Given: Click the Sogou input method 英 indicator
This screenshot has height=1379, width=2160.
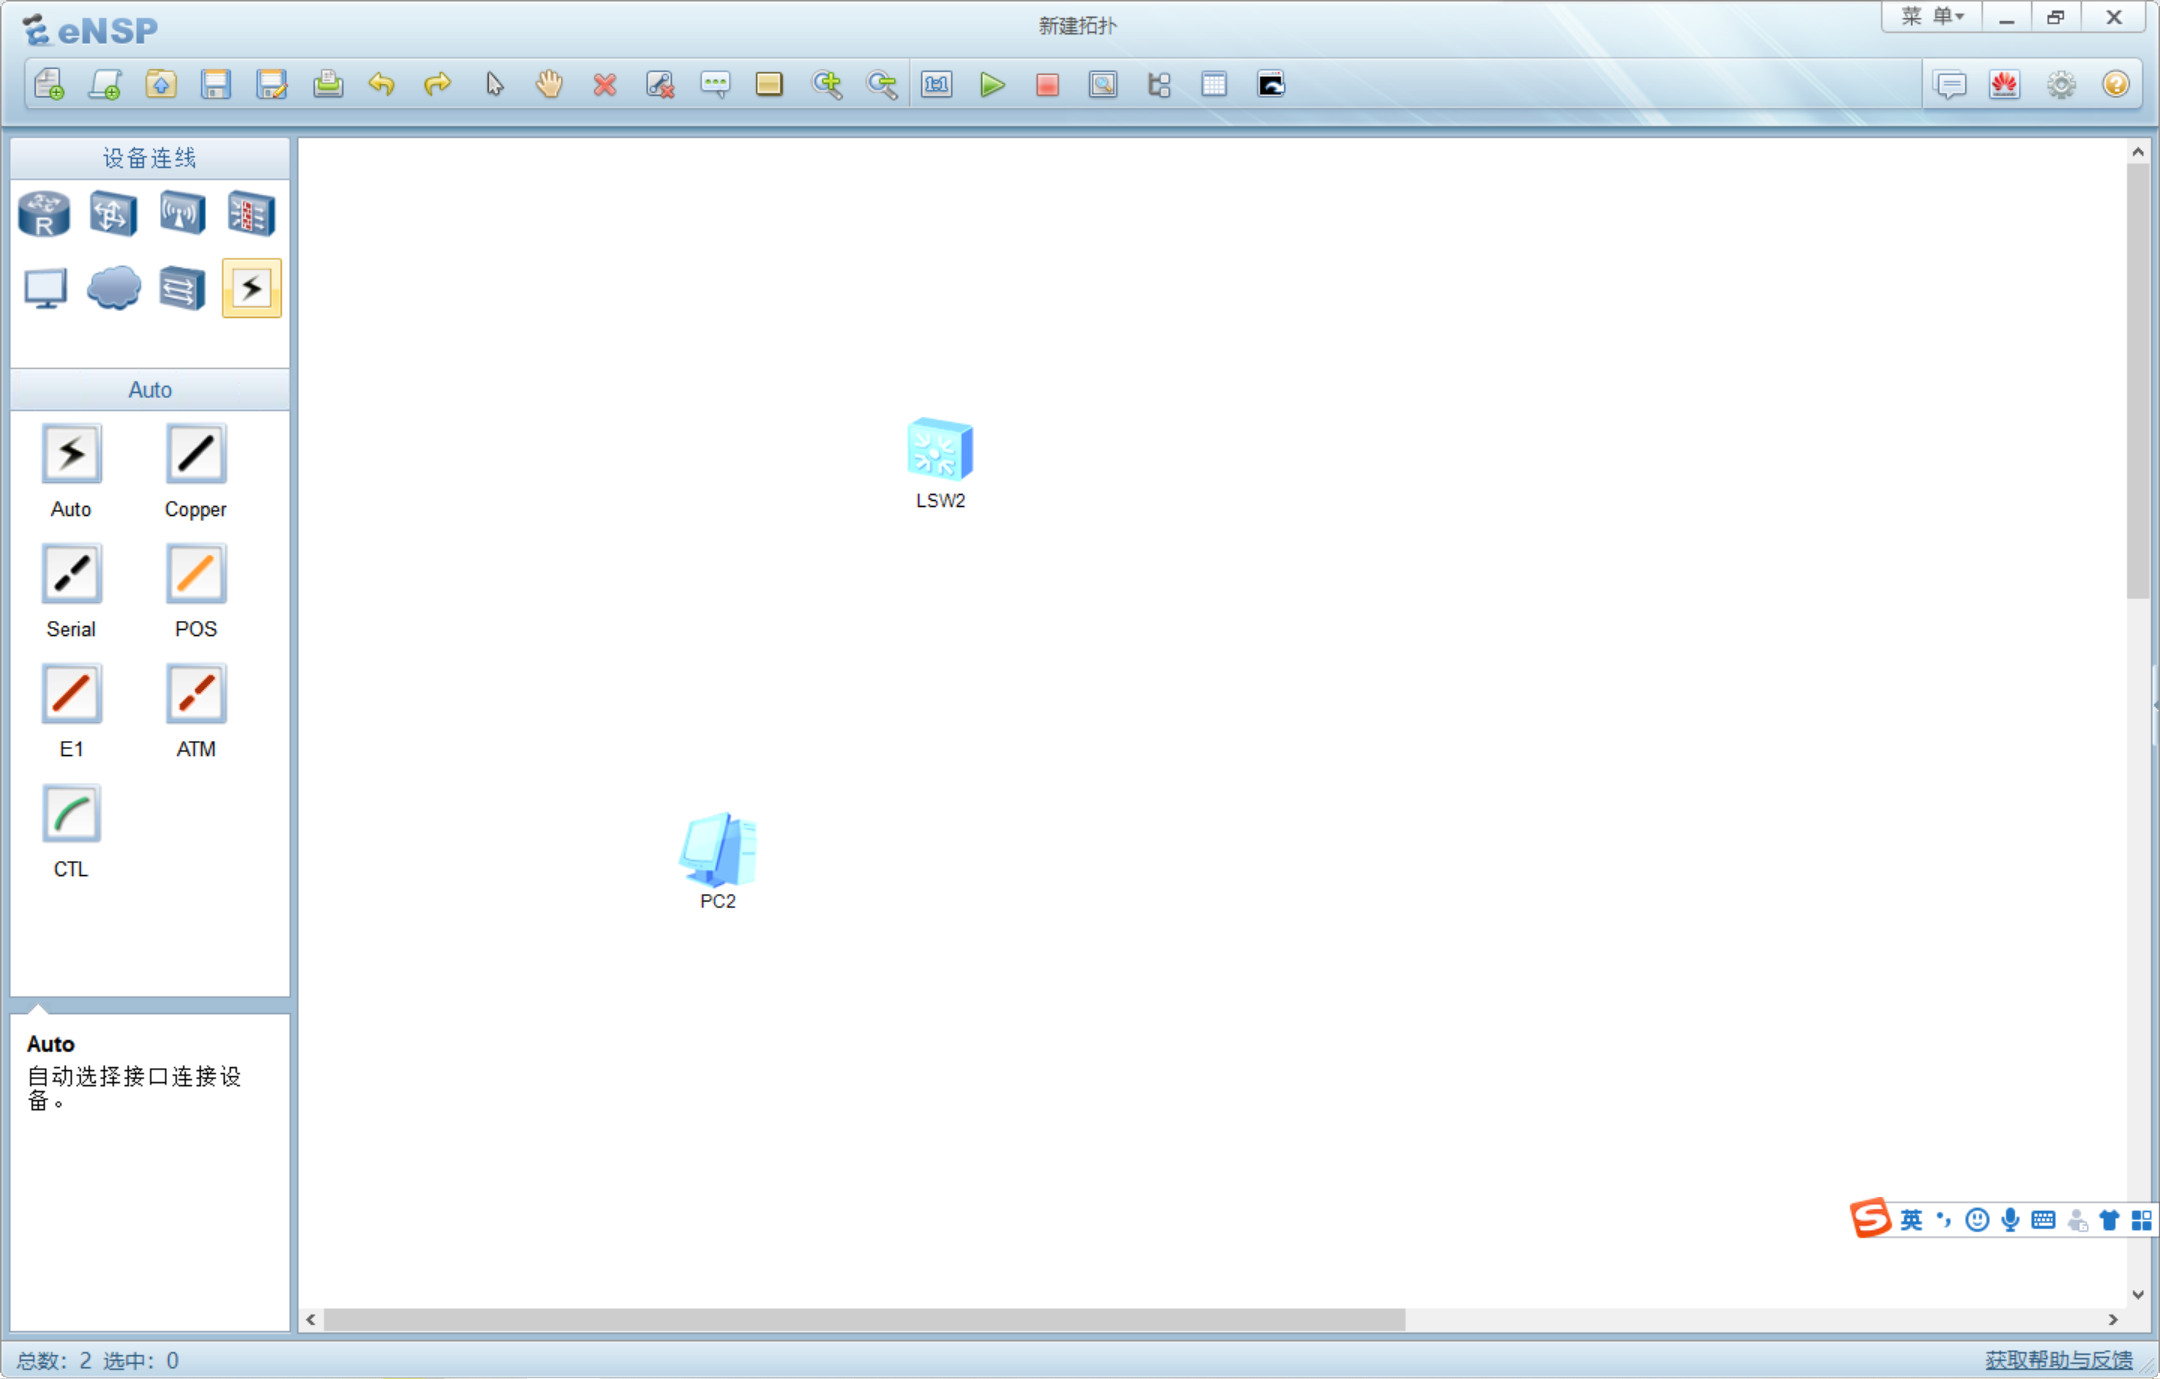Looking at the screenshot, I should (x=1911, y=1220).
